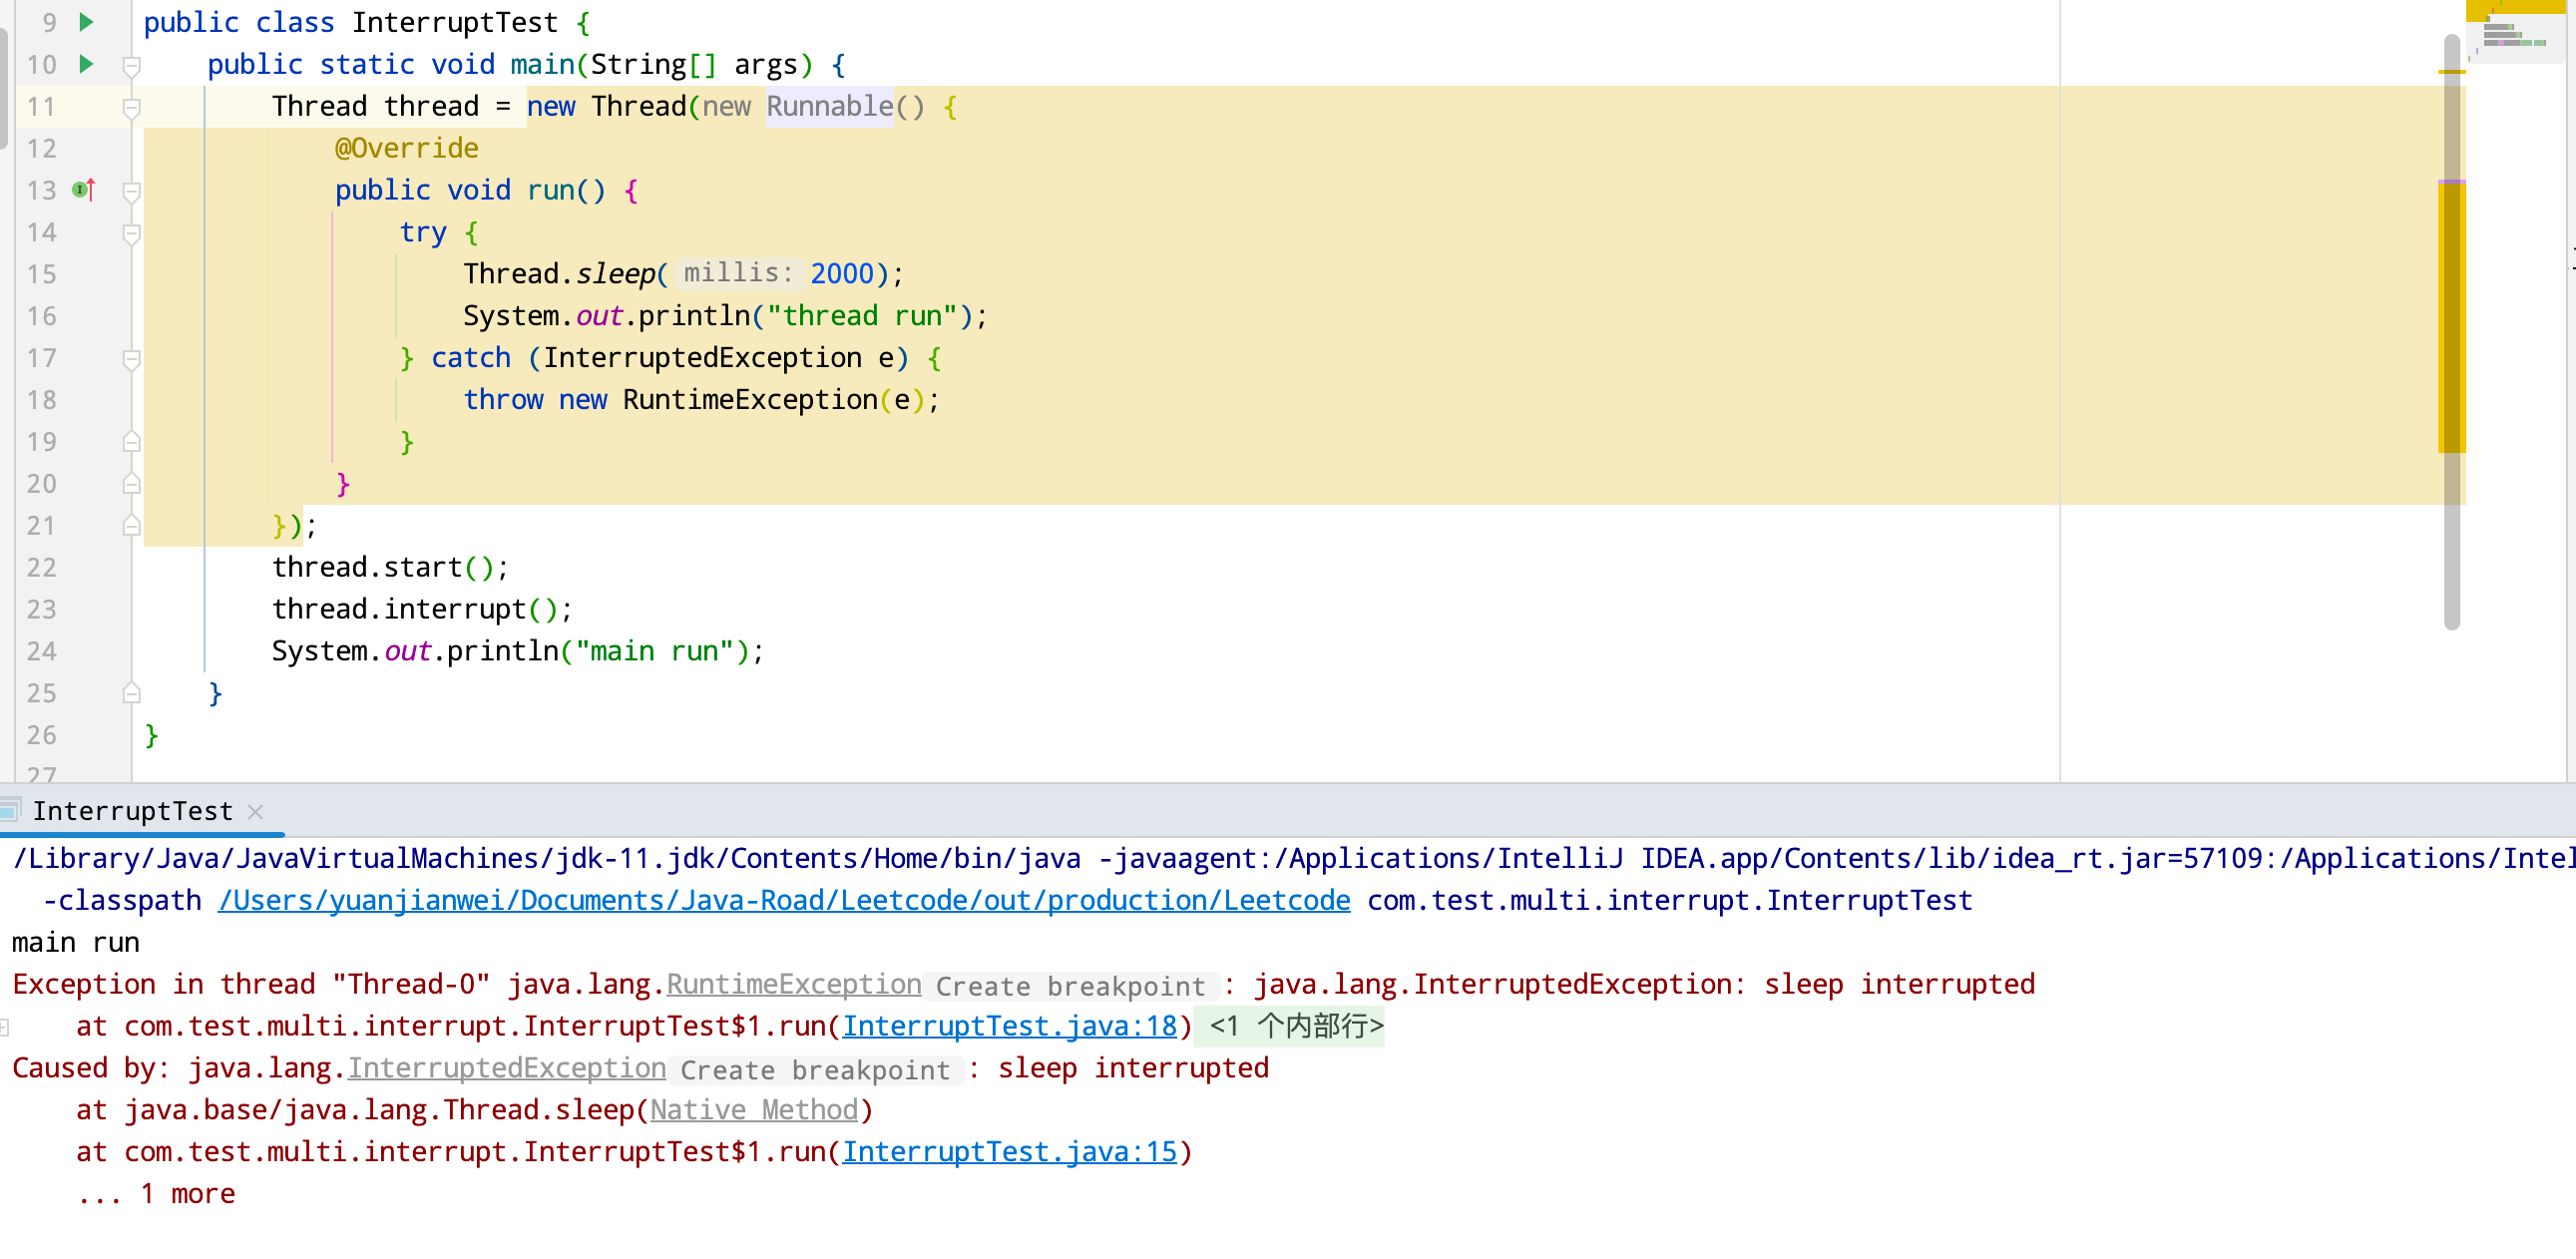Click the implements marker icon on line 13
The width and height of the screenshot is (2576, 1259).
pos(84,190)
